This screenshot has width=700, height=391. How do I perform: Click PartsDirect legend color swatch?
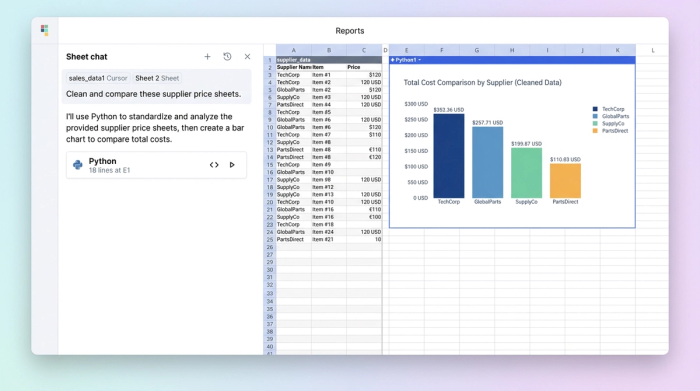(x=595, y=131)
